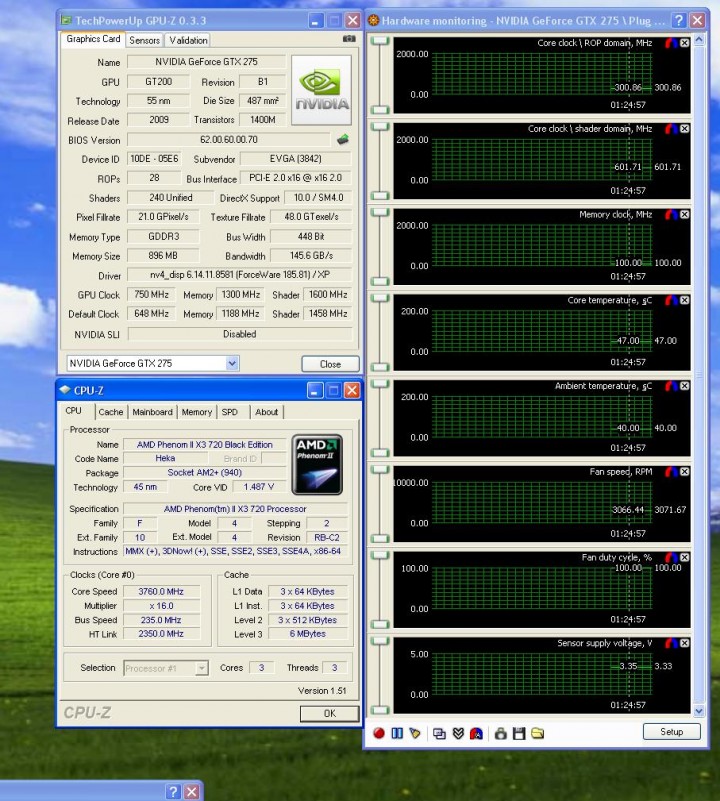Open a file with the yellow folder icon

point(537,733)
